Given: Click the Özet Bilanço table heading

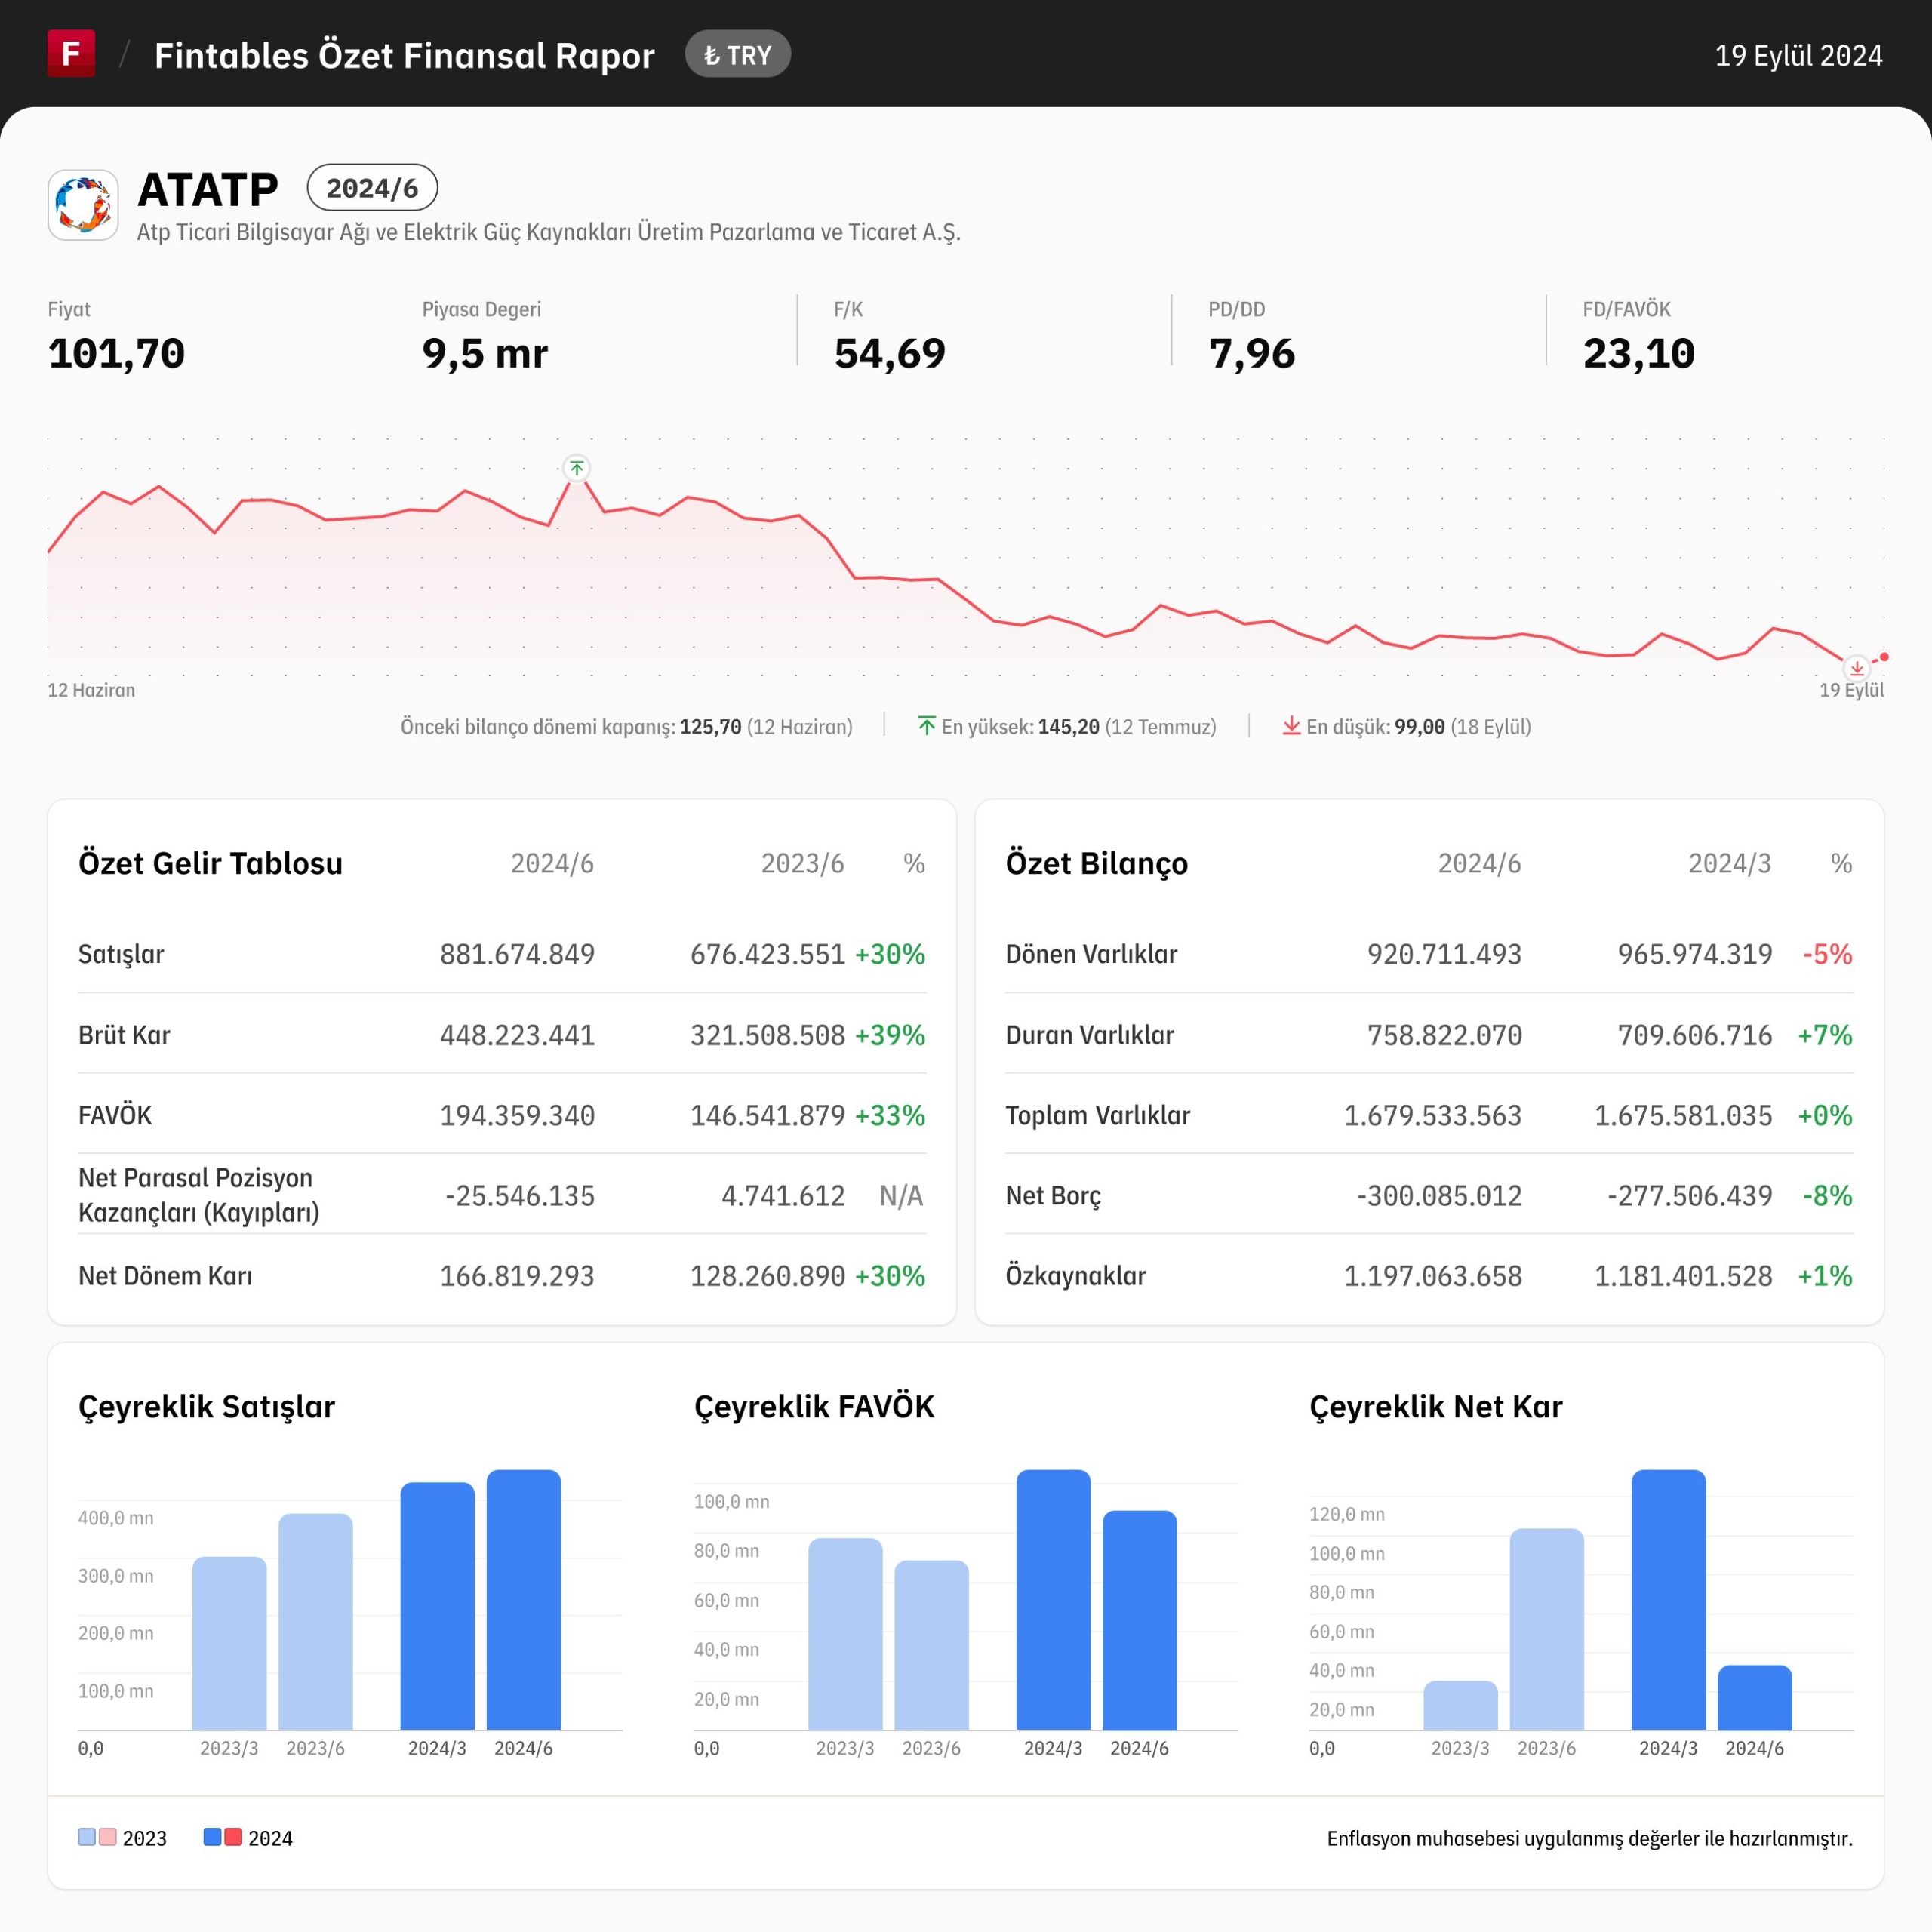Looking at the screenshot, I should point(1097,863).
